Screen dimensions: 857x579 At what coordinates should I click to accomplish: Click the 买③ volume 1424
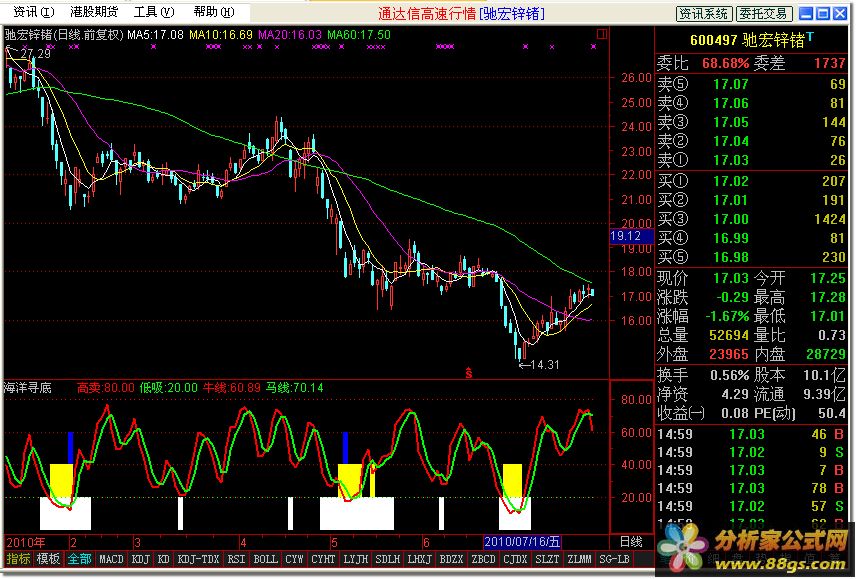(830, 219)
